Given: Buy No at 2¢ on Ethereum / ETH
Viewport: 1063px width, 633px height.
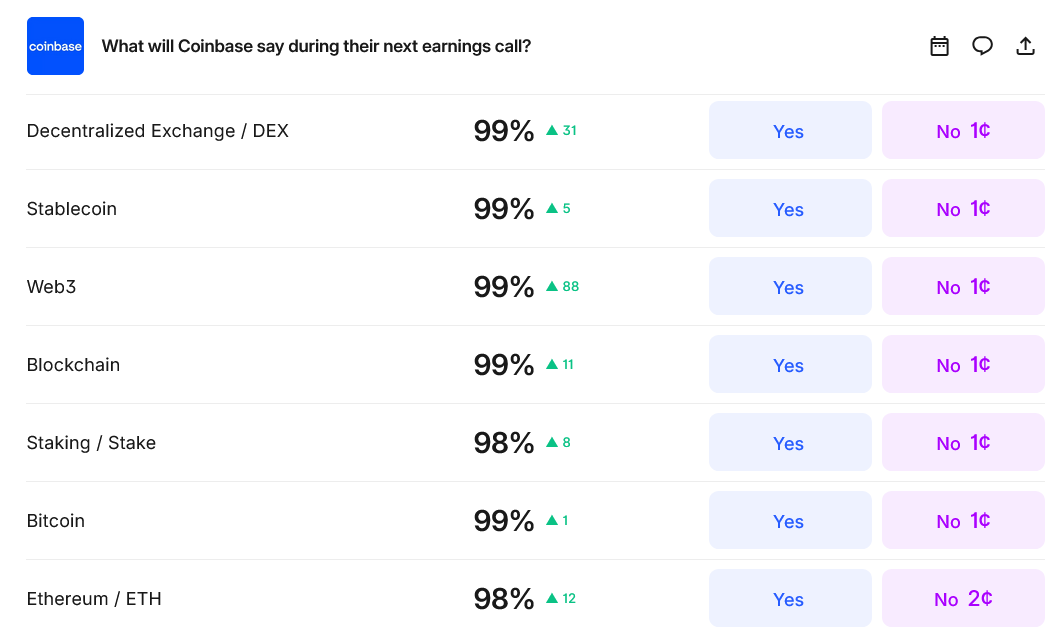Looking at the screenshot, I should [962, 598].
